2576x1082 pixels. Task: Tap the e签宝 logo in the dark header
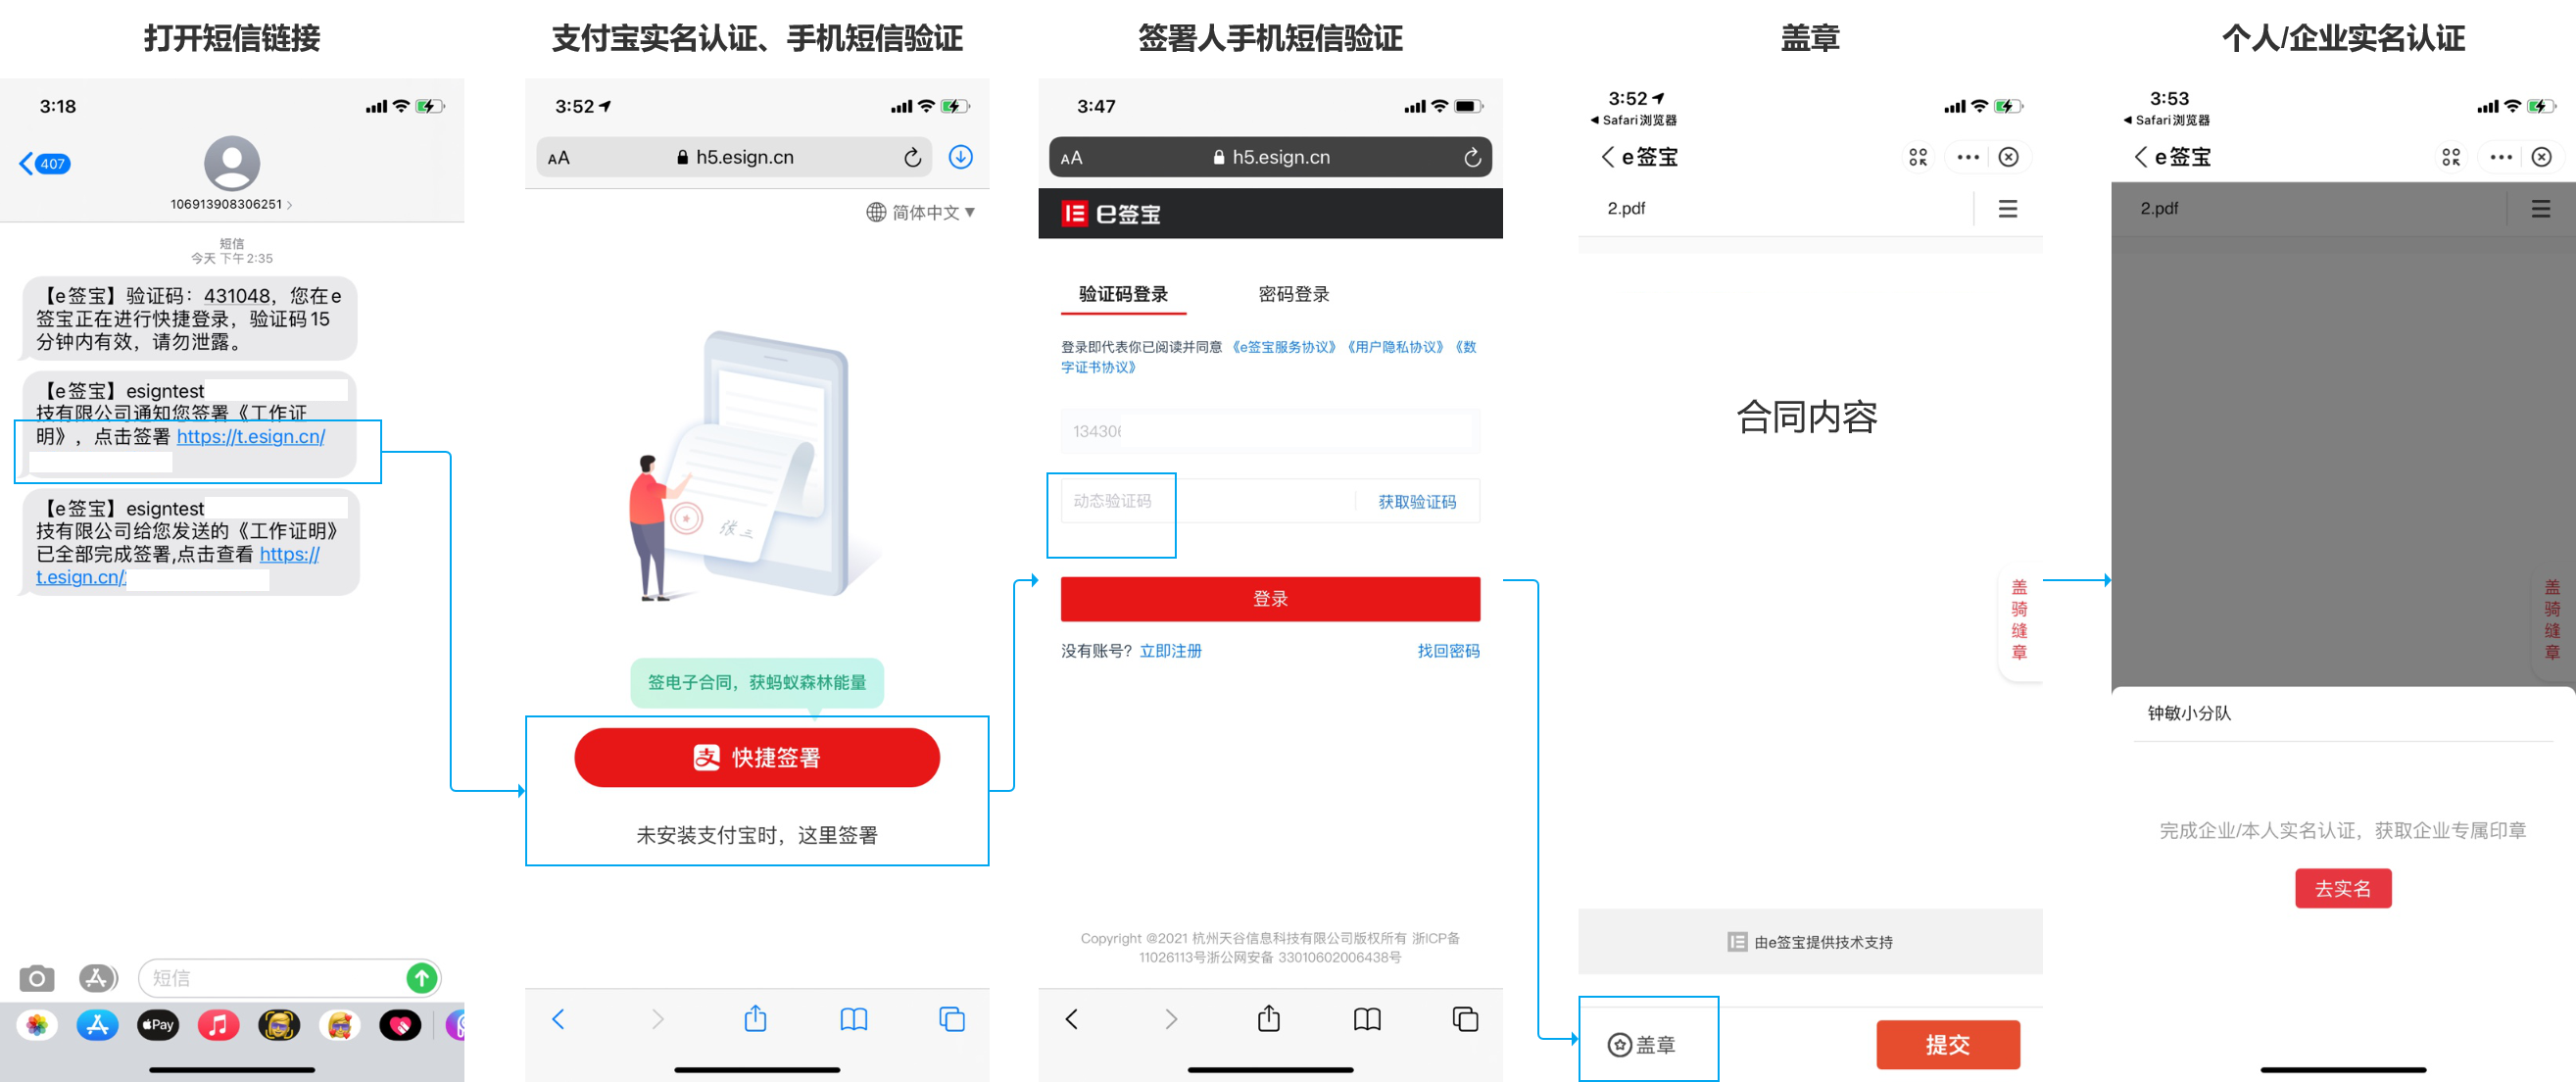(1111, 213)
